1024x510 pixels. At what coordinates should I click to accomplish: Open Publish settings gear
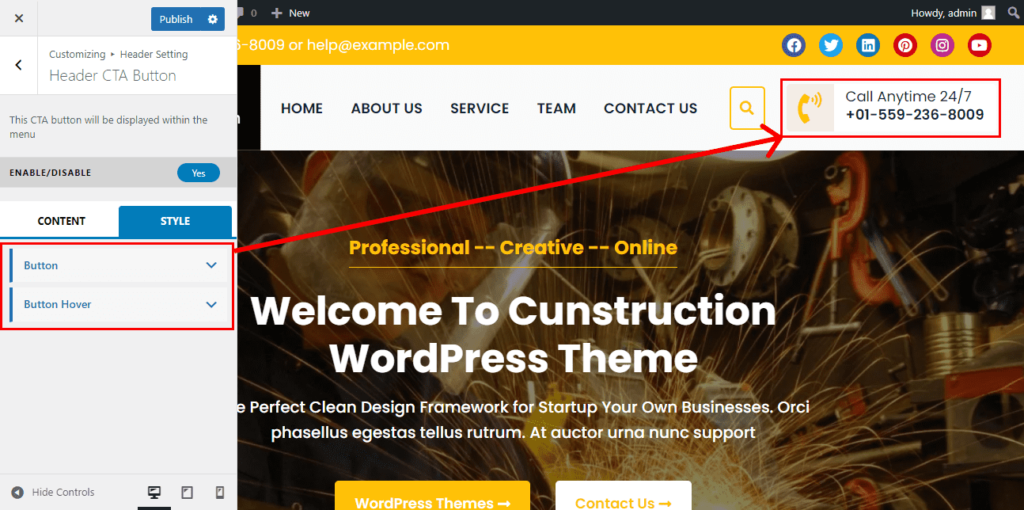click(x=212, y=20)
